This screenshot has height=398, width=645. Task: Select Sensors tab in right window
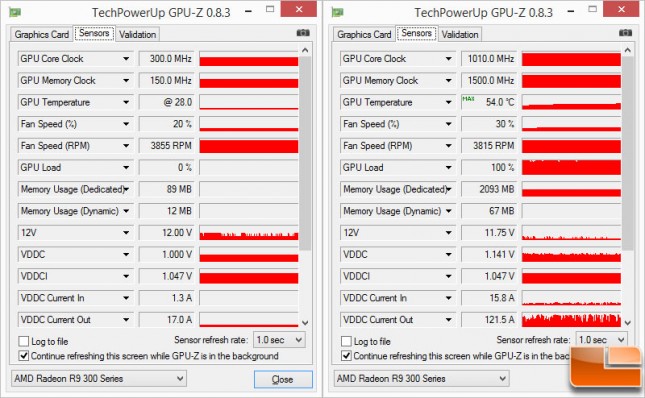[x=416, y=33]
